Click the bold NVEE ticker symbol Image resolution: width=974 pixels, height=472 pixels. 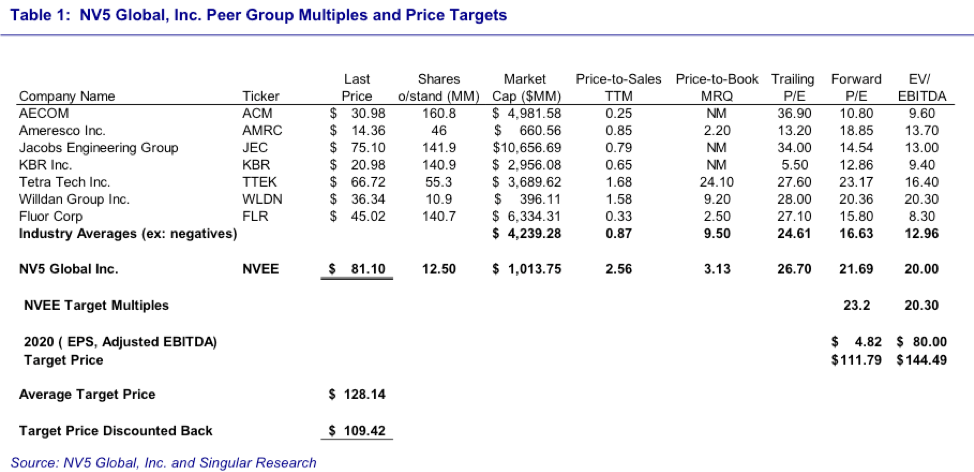[261, 269]
